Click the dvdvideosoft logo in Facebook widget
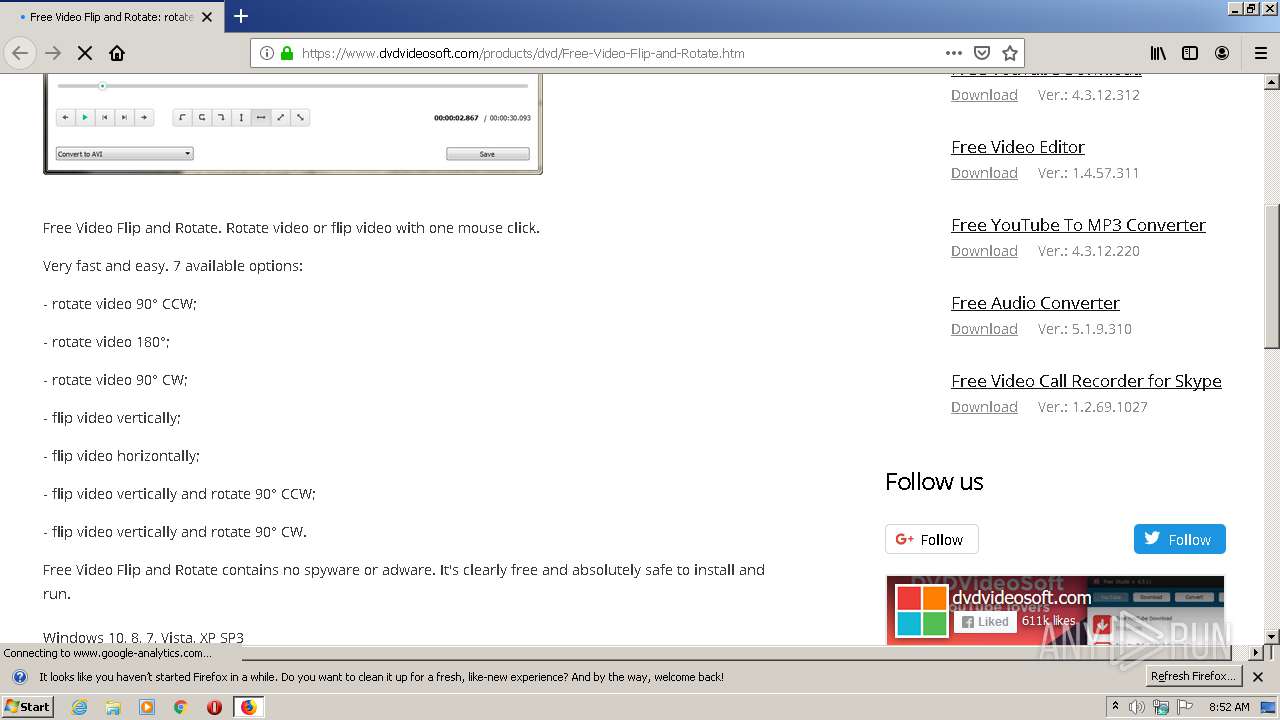The height and width of the screenshot is (720, 1280). (x=920, y=611)
